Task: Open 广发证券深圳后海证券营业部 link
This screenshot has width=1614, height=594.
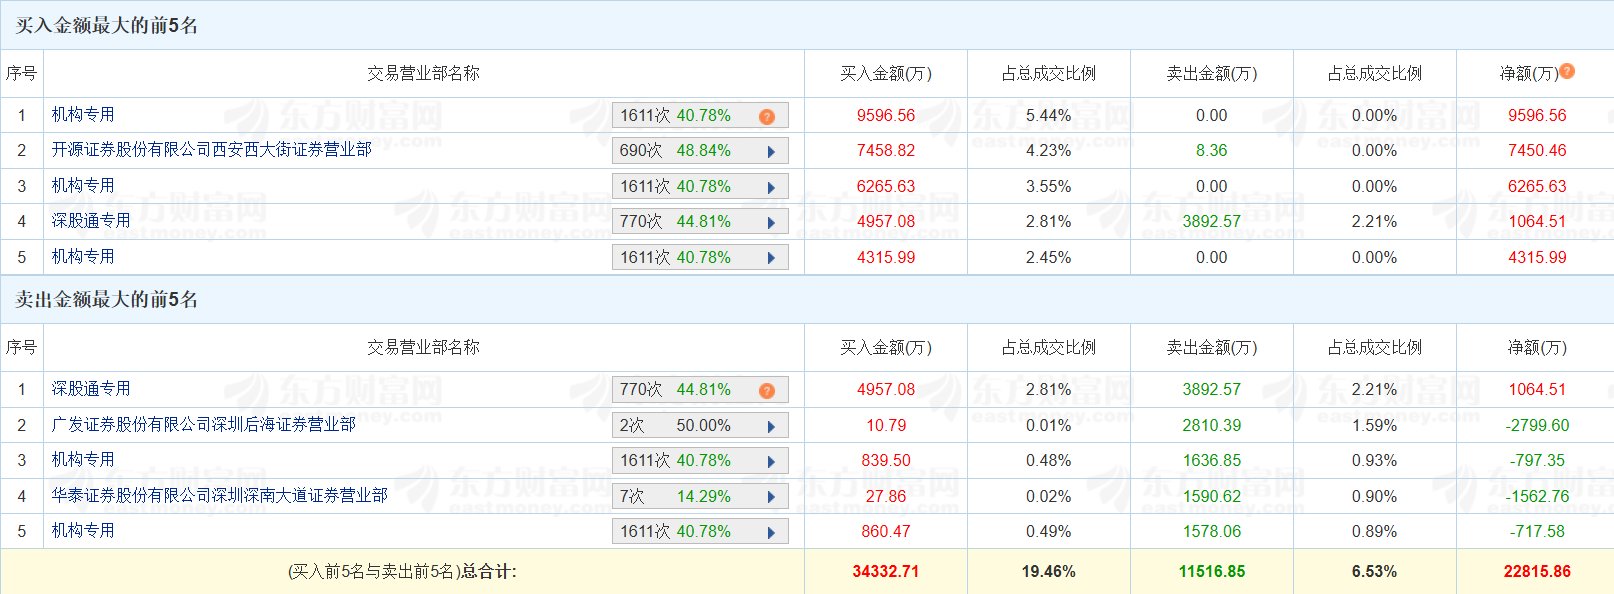Action: point(203,425)
